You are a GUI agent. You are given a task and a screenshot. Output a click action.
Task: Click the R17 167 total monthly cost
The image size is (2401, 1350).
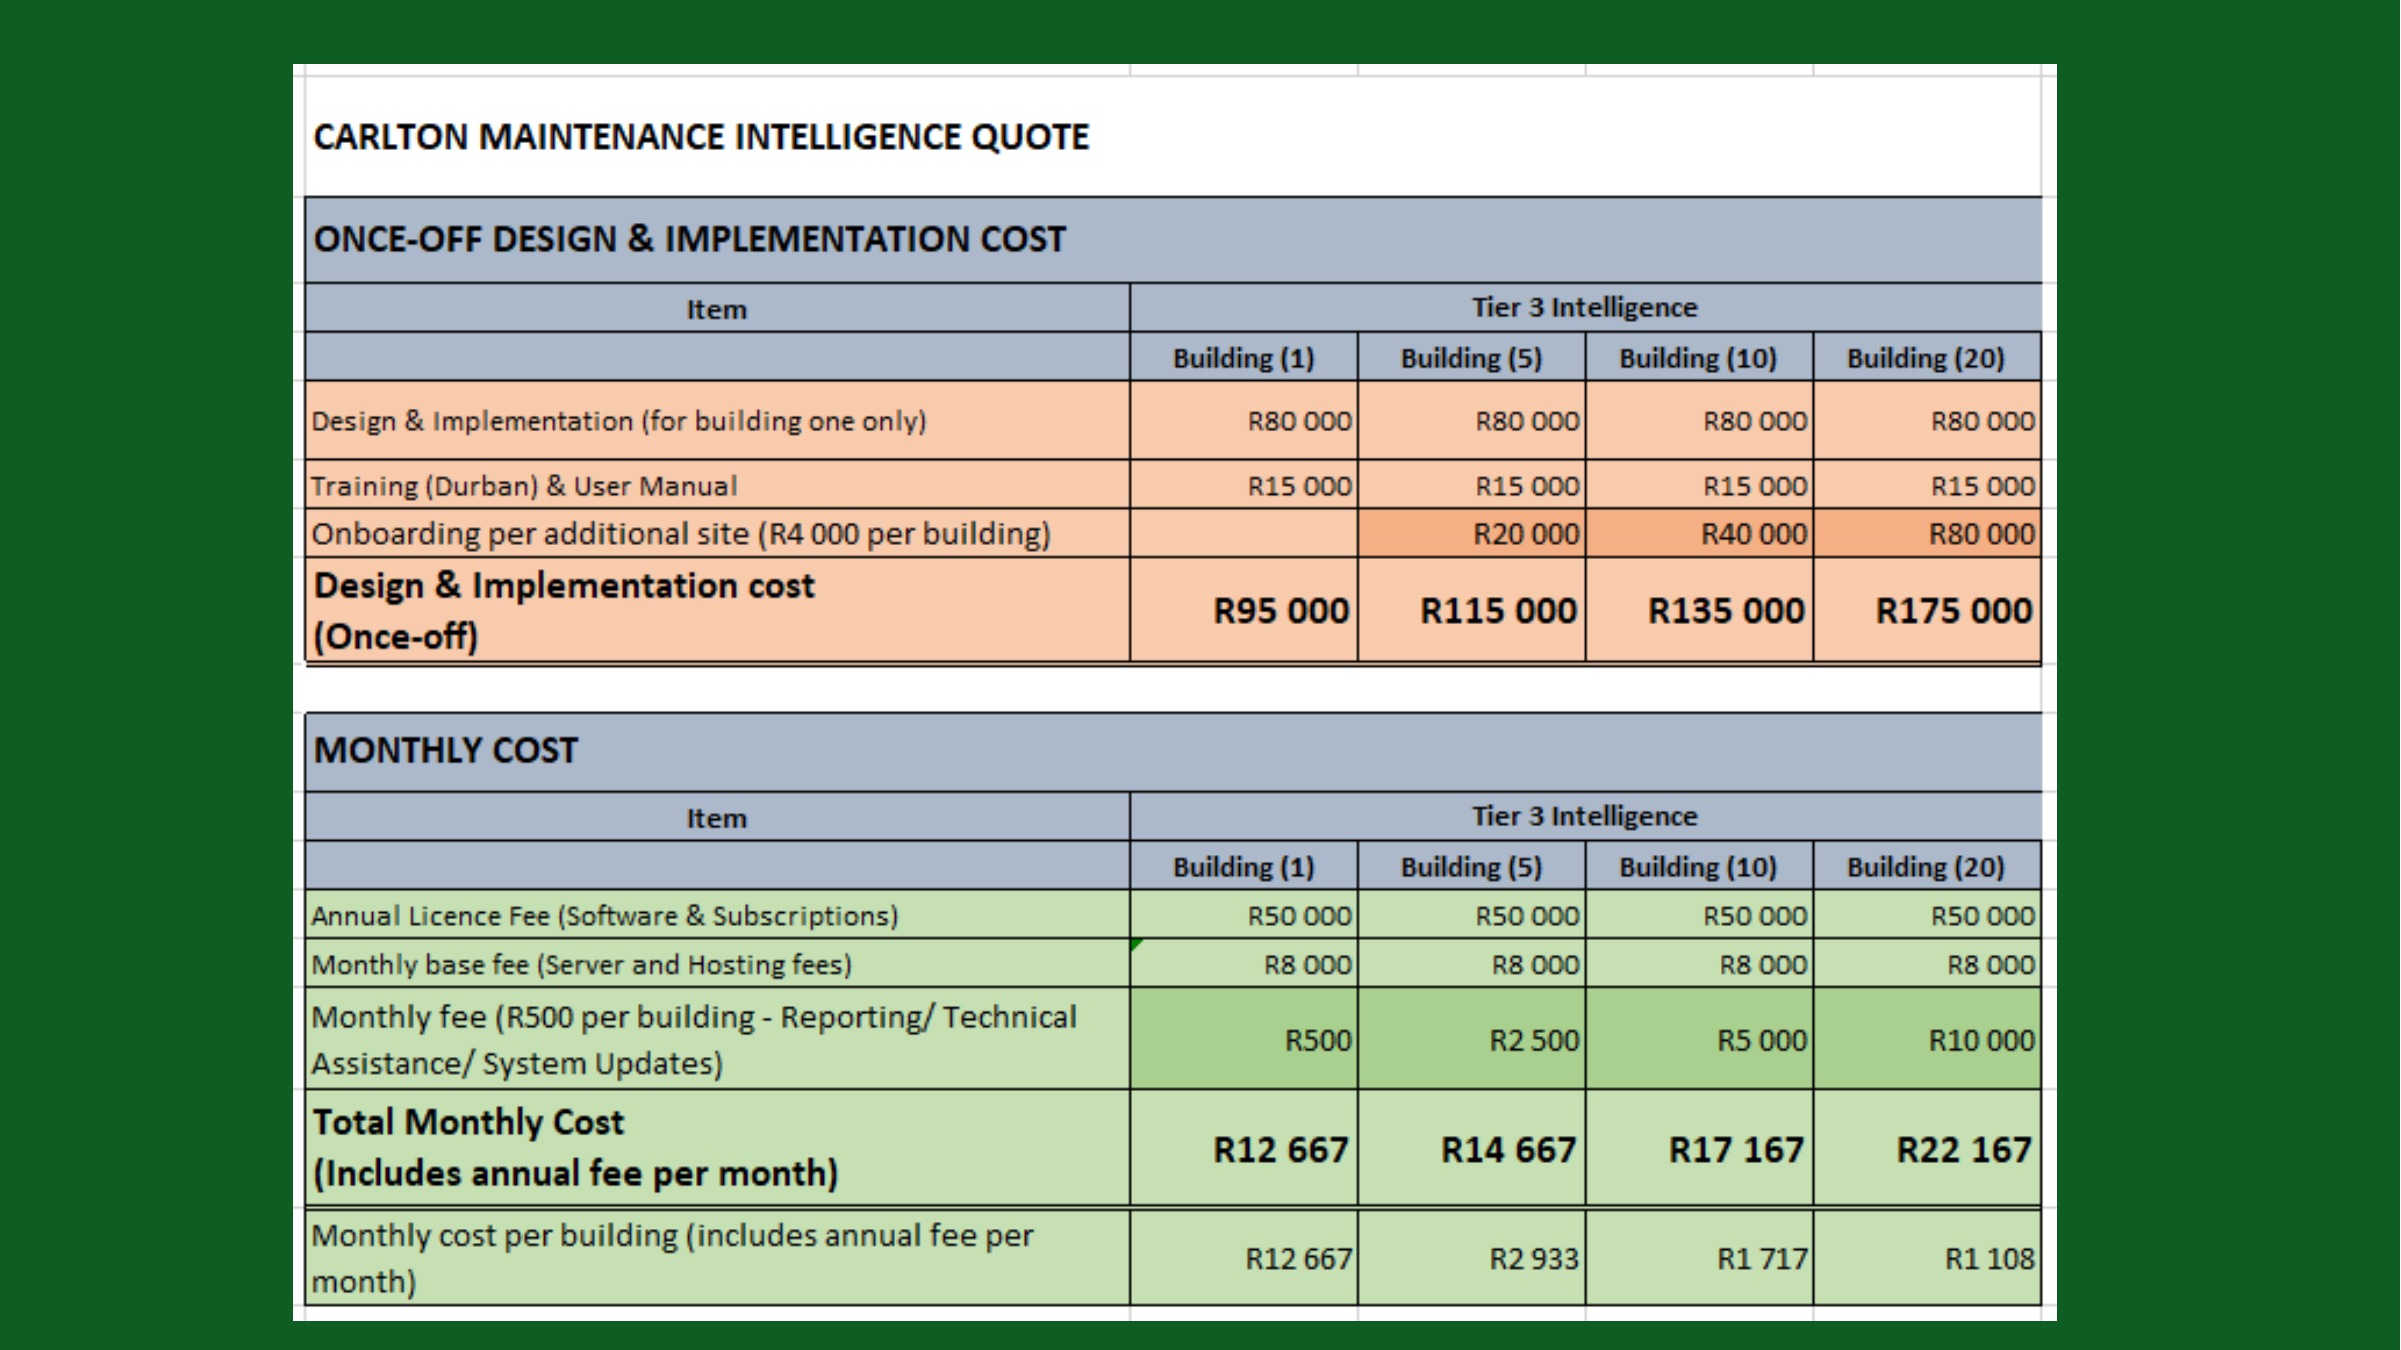1736,1150
